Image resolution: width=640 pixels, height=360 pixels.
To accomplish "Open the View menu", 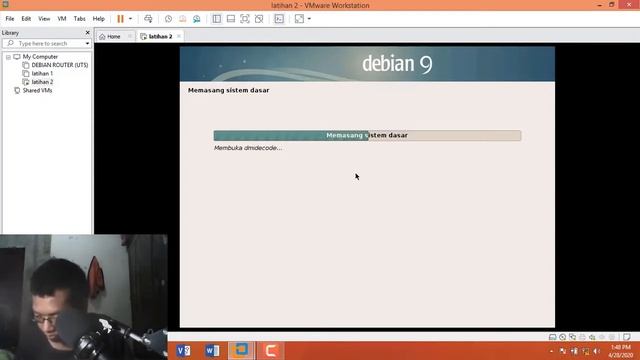I will (44, 19).
